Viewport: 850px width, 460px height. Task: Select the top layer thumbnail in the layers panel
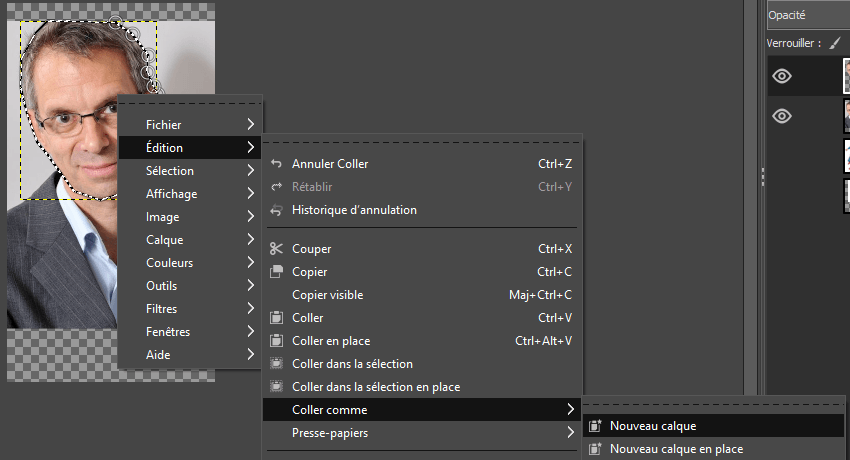click(846, 76)
